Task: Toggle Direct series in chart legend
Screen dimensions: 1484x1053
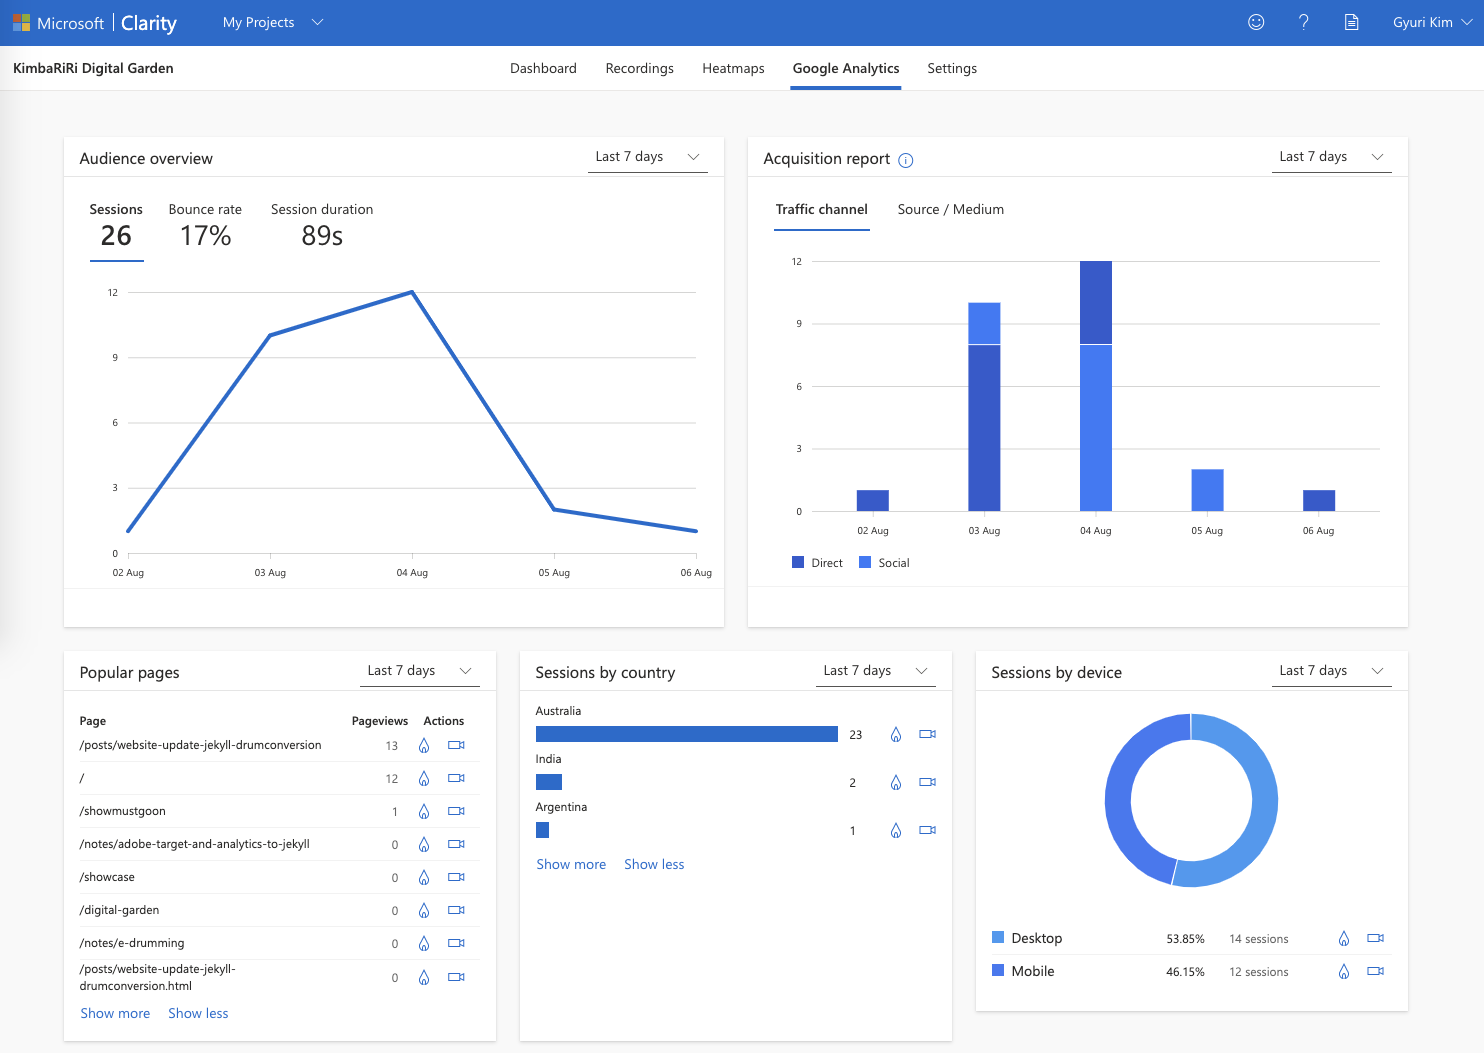Action: point(818,563)
